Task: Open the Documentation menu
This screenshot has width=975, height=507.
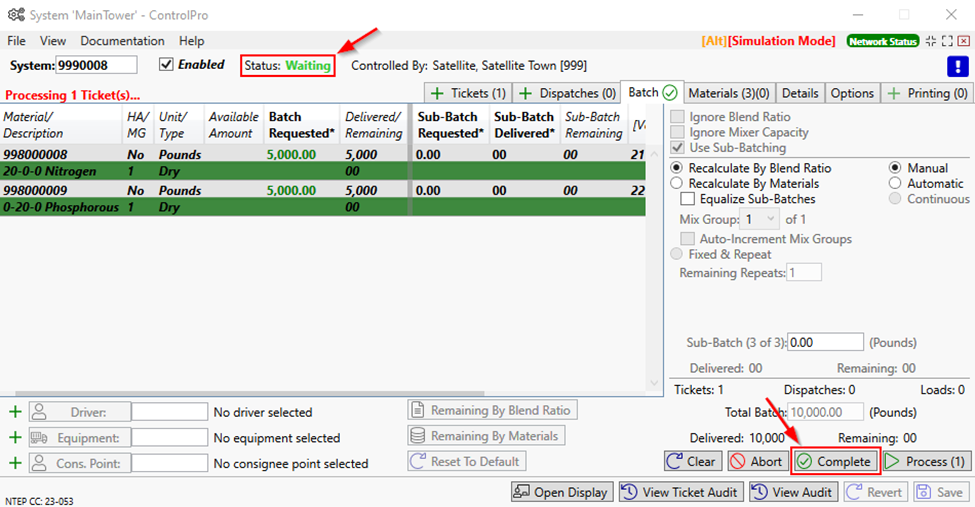Action: click(x=122, y=41)
